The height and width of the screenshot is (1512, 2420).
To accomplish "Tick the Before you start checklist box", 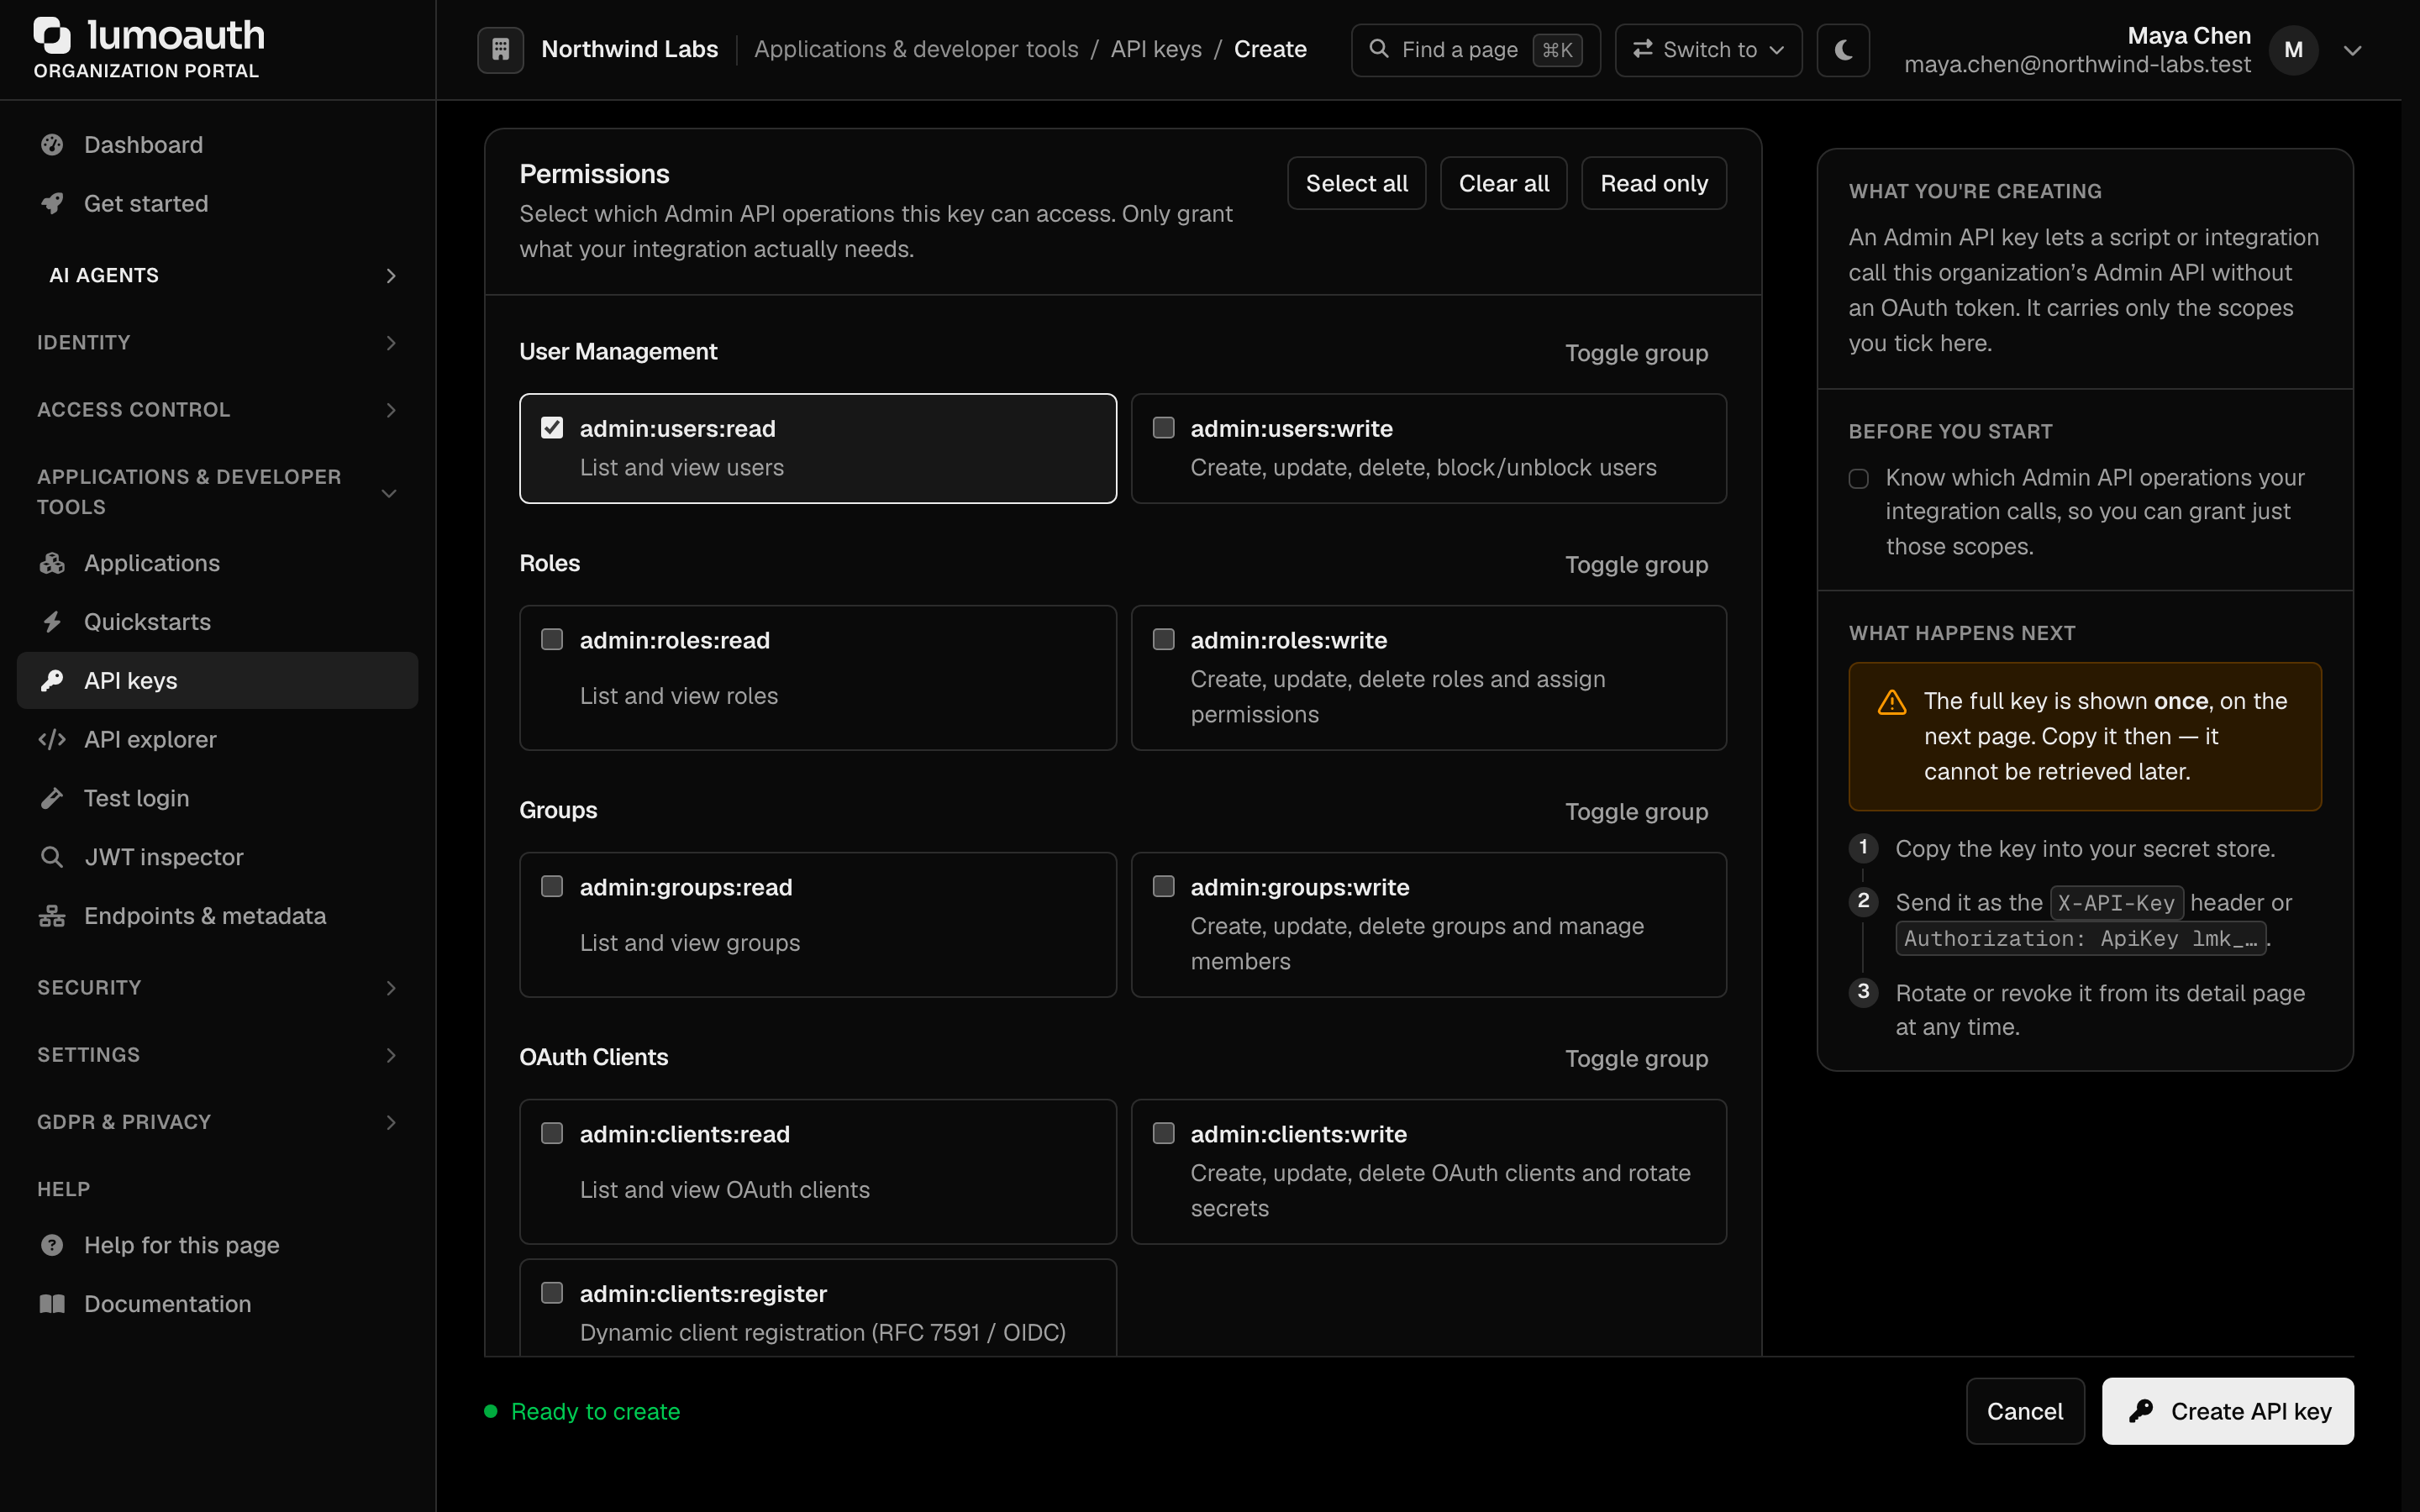I will (1859, 479).
